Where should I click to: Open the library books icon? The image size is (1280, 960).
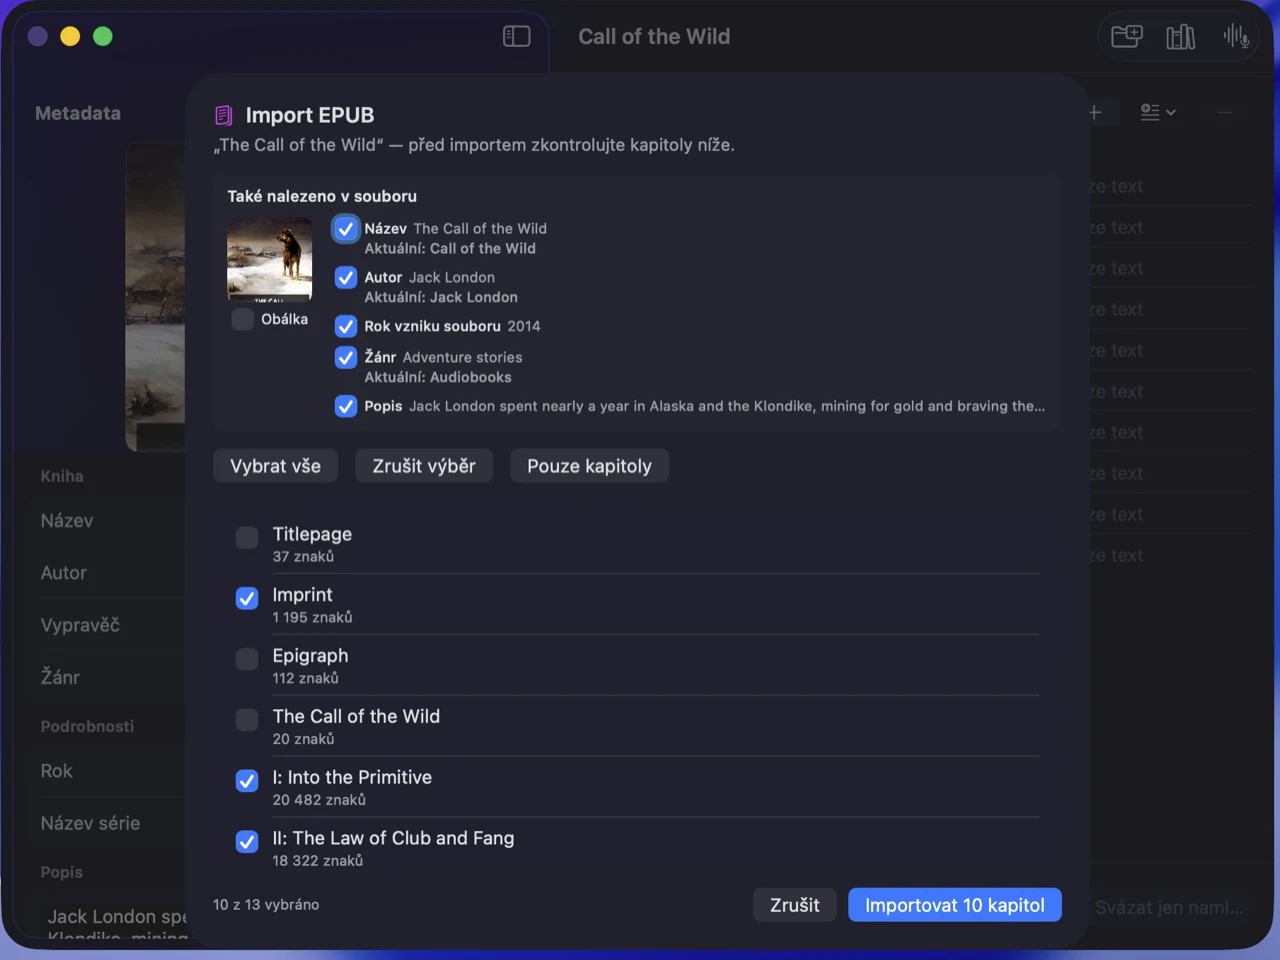[1181, 37]
